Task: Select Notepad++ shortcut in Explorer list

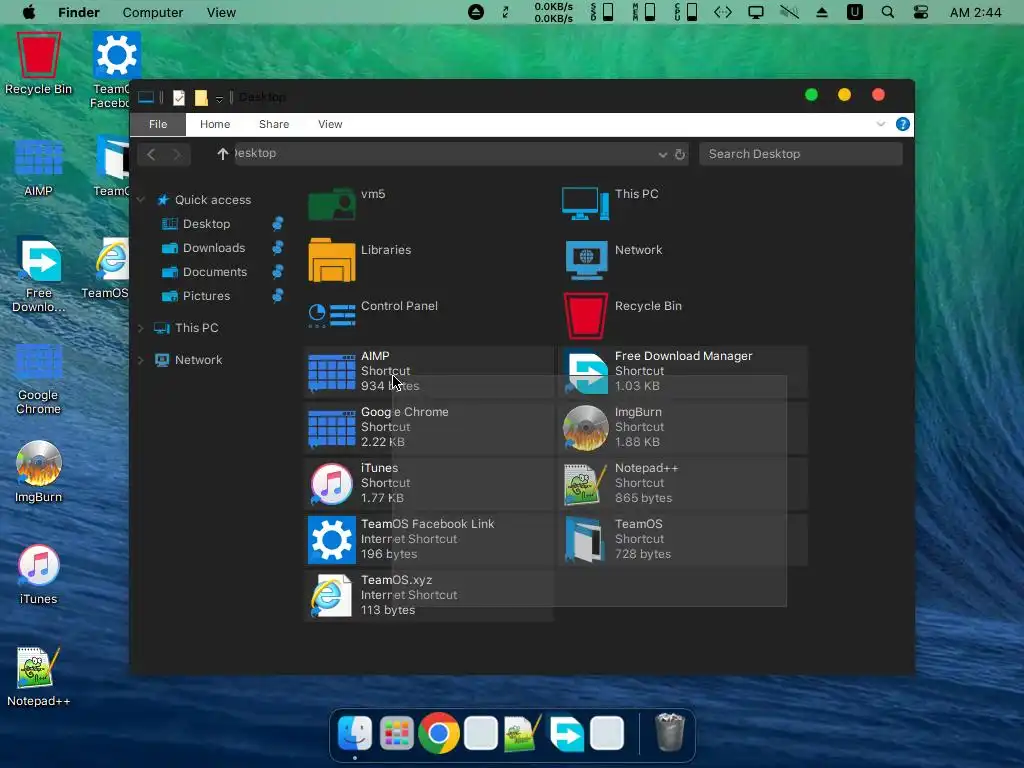Action: coord(683,483)
